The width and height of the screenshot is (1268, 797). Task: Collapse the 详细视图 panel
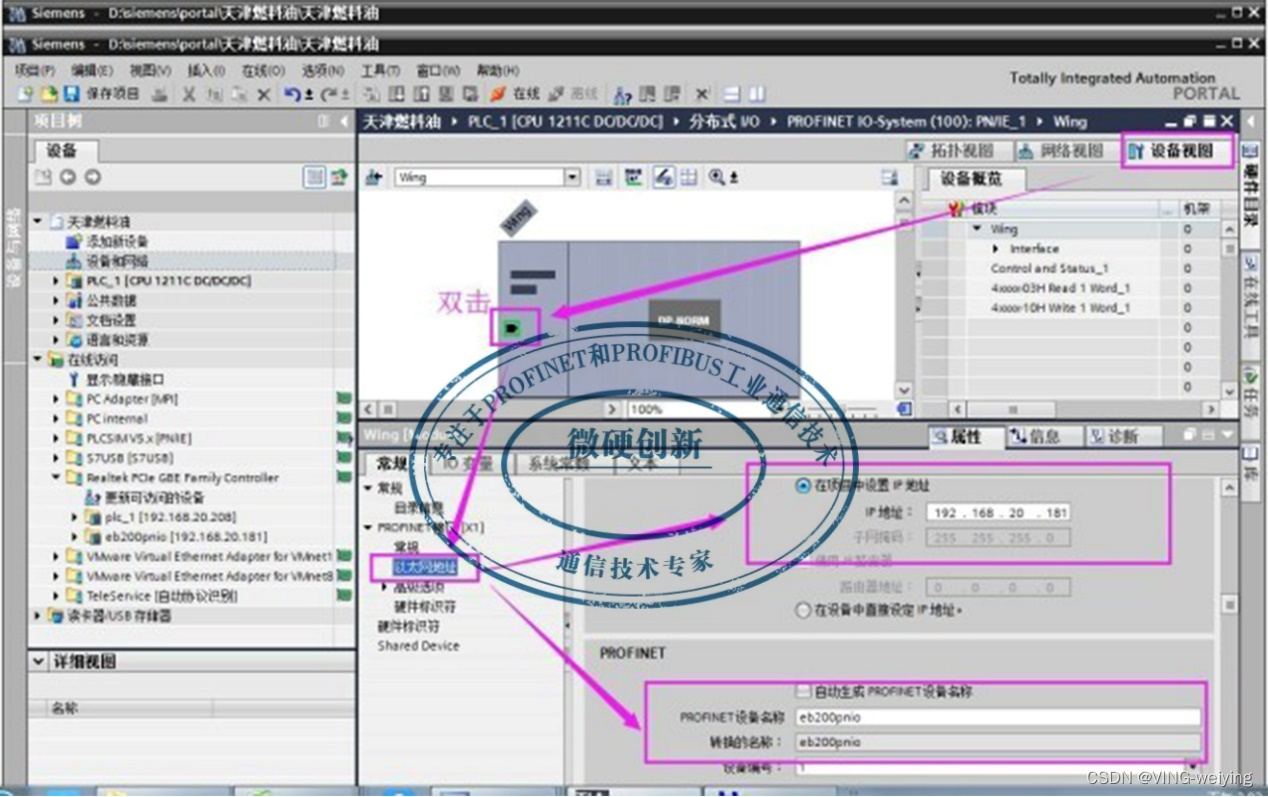pyautogui.click(x=38, y=662)
